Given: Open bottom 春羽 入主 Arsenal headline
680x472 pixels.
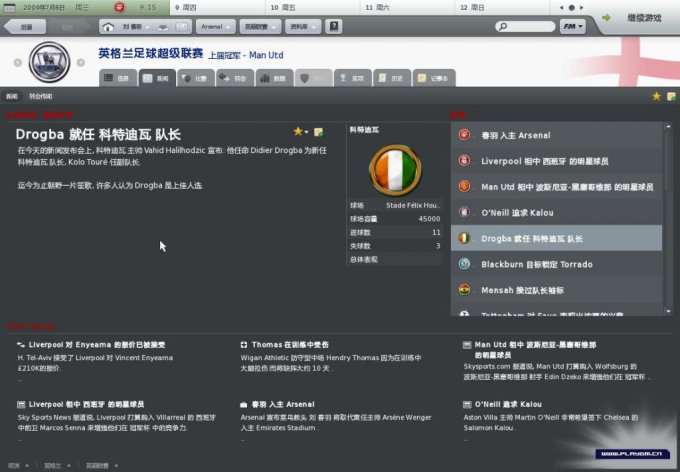Looking at the screenshot, I should tap(283, 404).
